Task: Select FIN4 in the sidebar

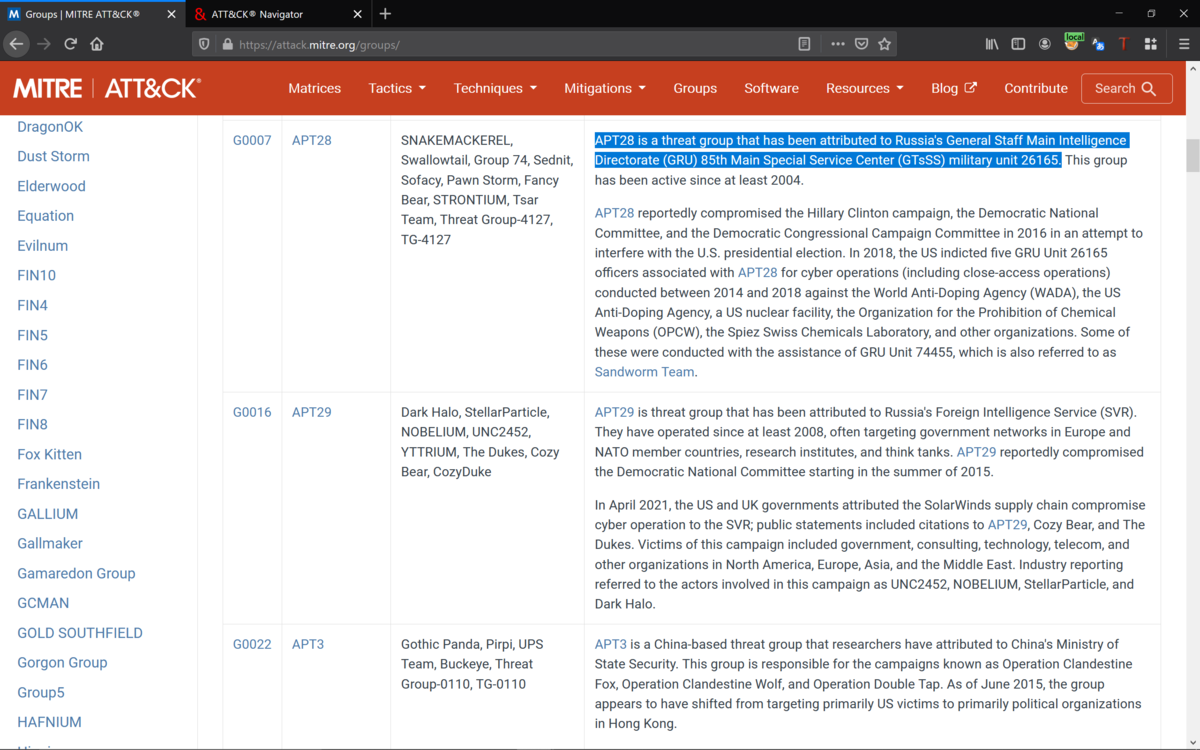Action: coord(32,305)
